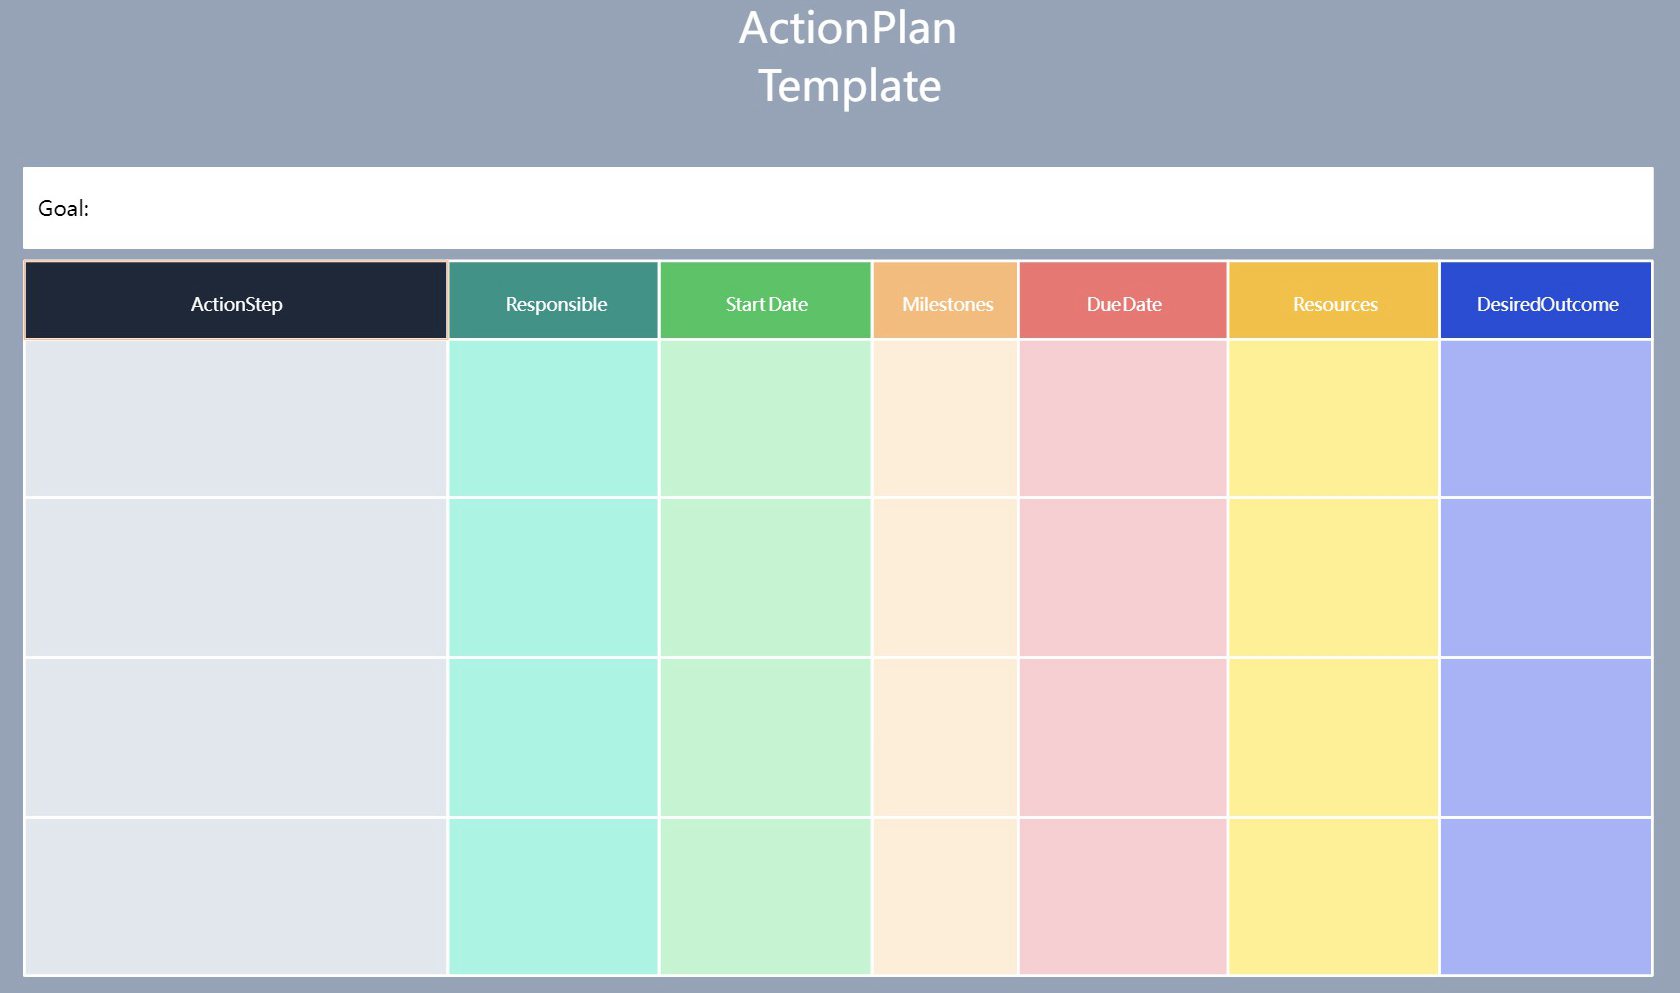Screen dimensions: 1680x993
Task: Select the ActionStep header cell
Action: click(x=236, y=301)
